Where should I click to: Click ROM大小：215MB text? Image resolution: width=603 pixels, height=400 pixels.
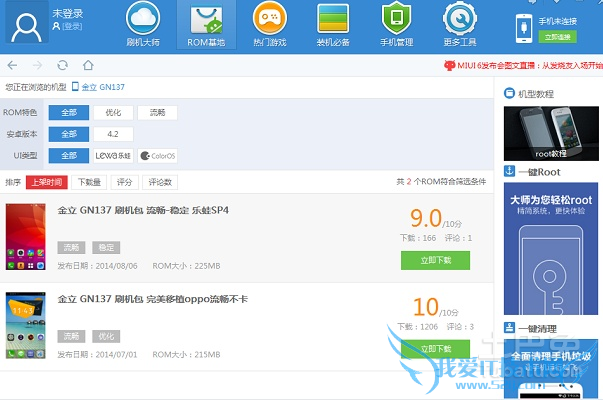click(x=187, y=355)
